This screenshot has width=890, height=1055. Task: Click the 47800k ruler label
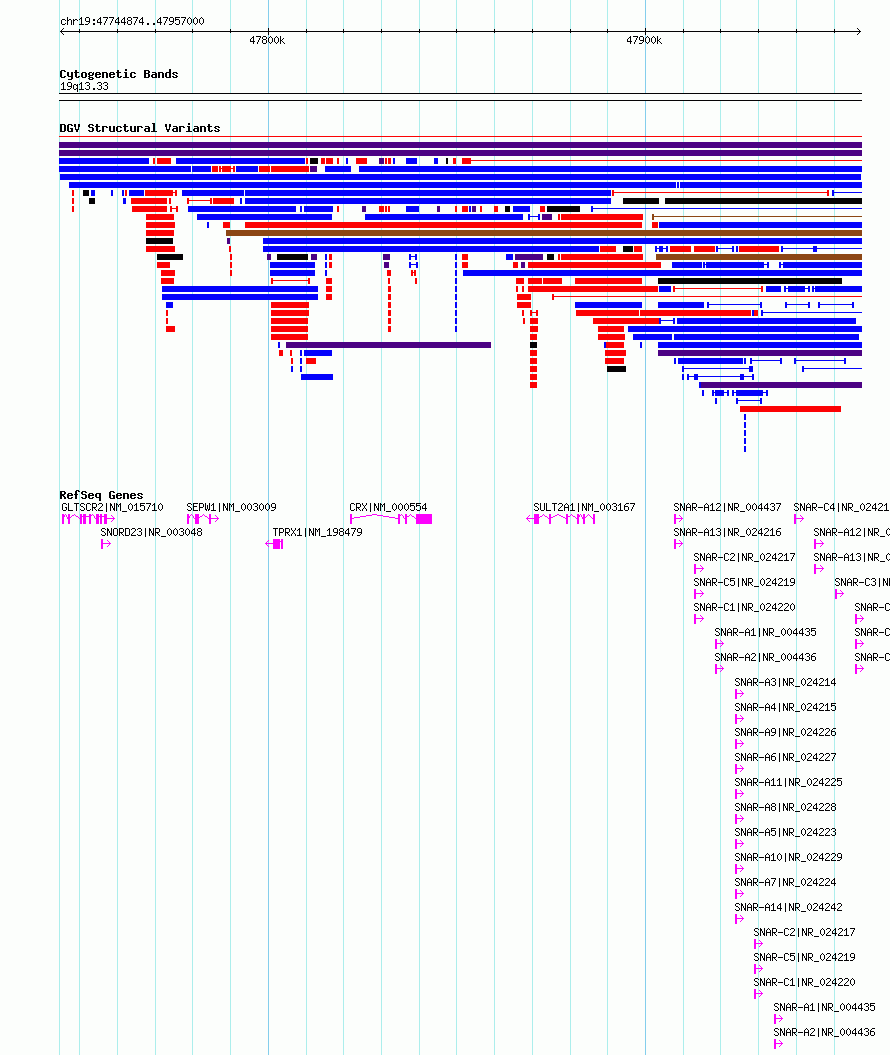pyautogui.click(x=267, y=40)
